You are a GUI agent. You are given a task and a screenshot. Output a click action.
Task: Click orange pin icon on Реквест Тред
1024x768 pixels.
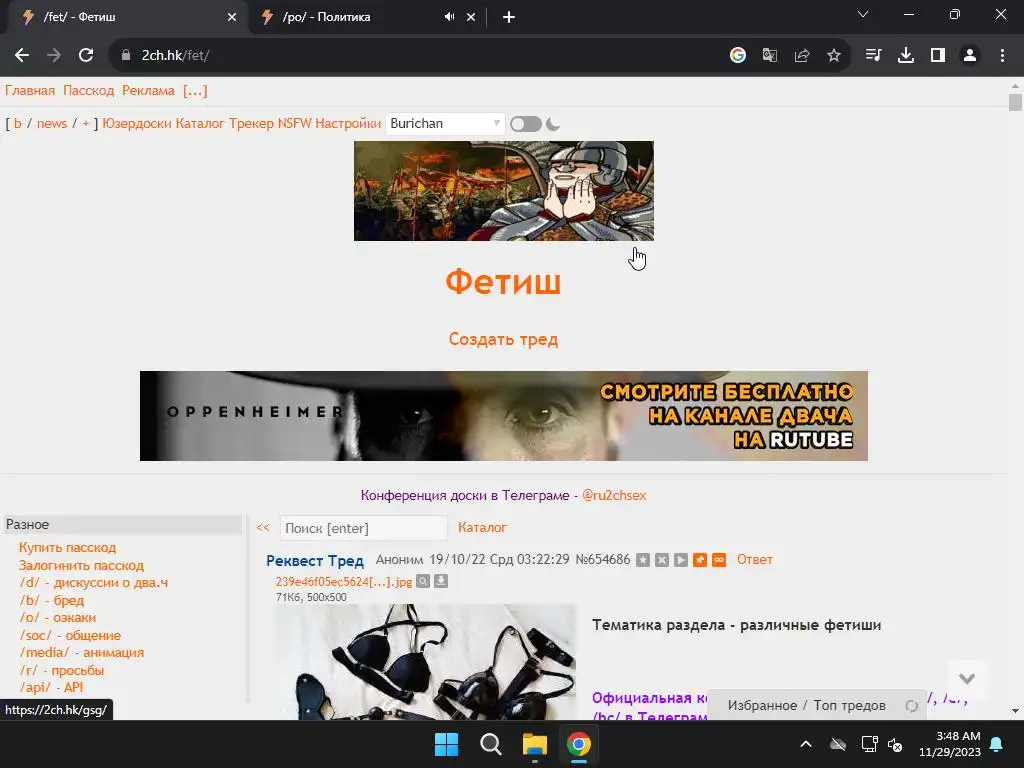(x=700, y=560)
